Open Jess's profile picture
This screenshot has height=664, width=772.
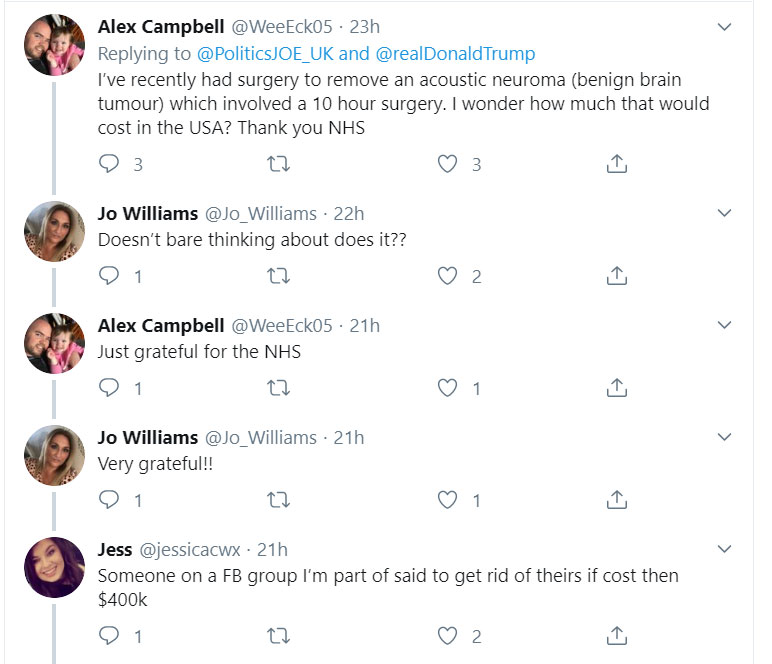click(x=53, y=567)
